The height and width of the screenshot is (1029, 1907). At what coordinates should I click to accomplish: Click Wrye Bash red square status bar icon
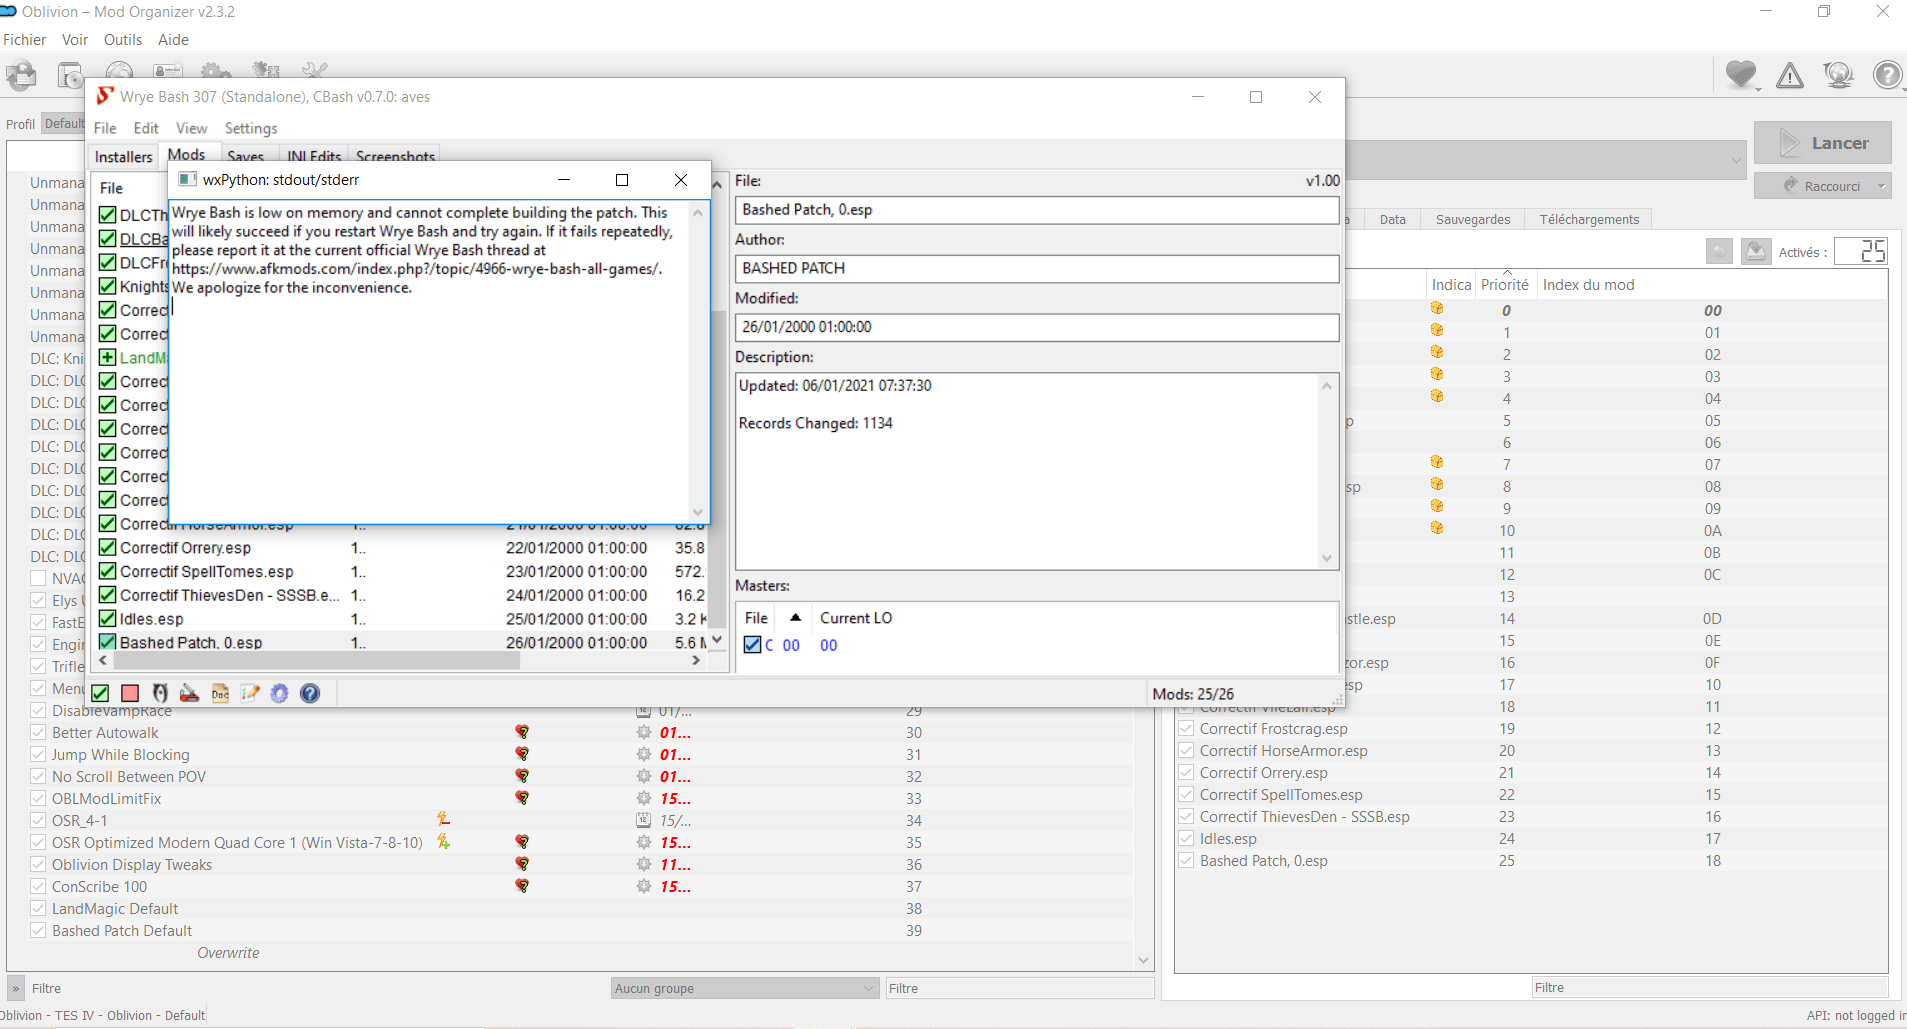tap(130, 693)
